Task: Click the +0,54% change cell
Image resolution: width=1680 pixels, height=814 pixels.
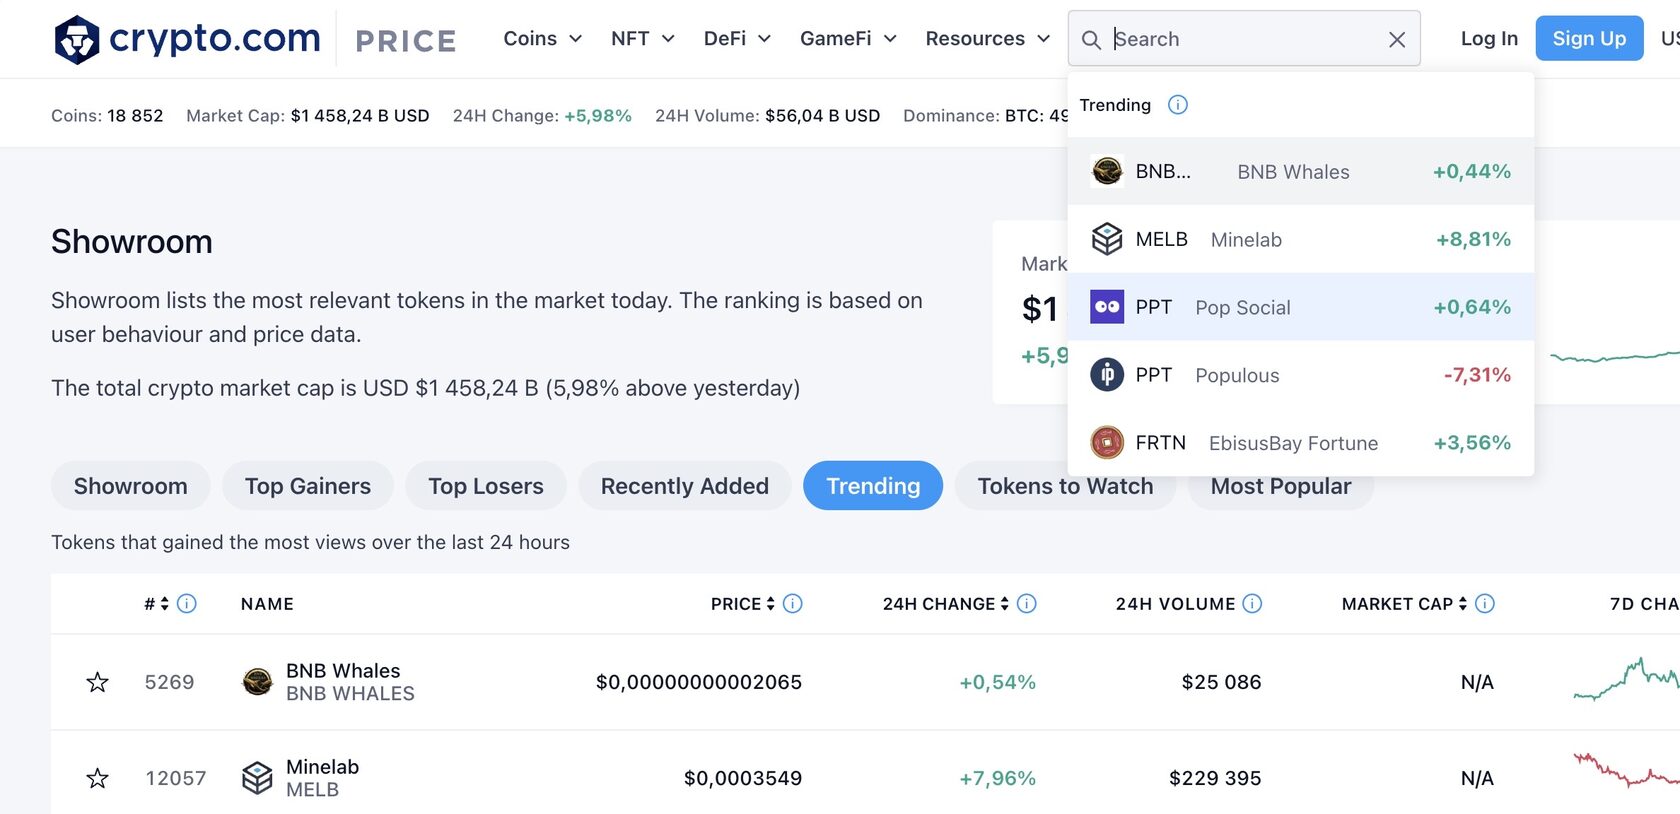Action: tap(997, 682)
